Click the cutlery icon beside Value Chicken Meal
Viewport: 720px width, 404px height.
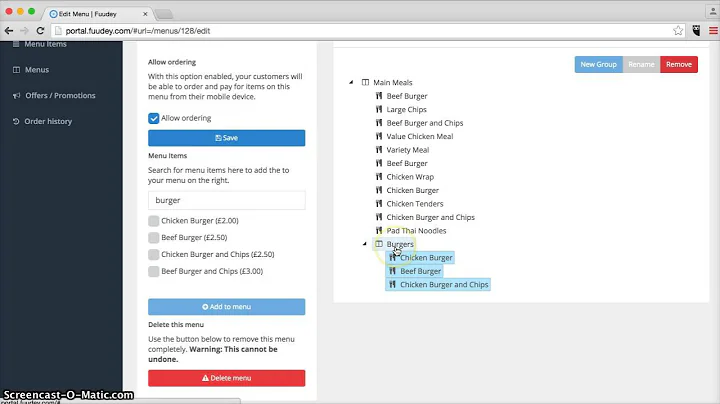[x=379, y=136]
